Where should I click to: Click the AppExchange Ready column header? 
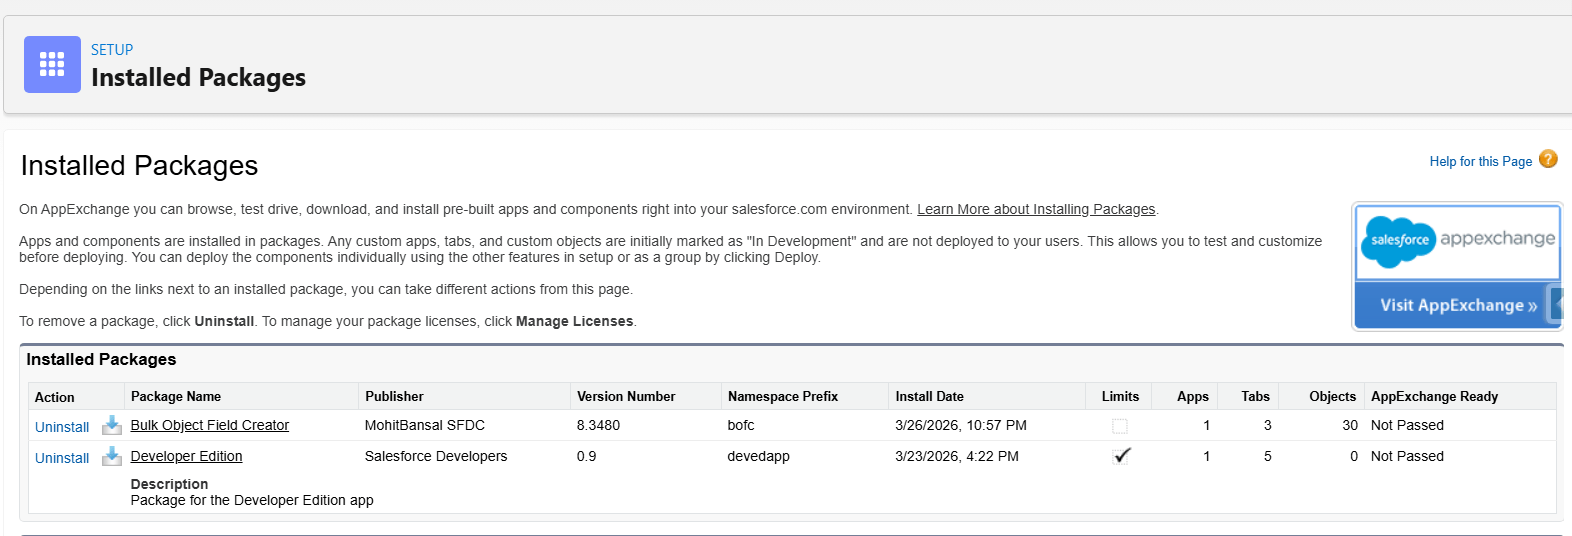[x=1434, y=397]
